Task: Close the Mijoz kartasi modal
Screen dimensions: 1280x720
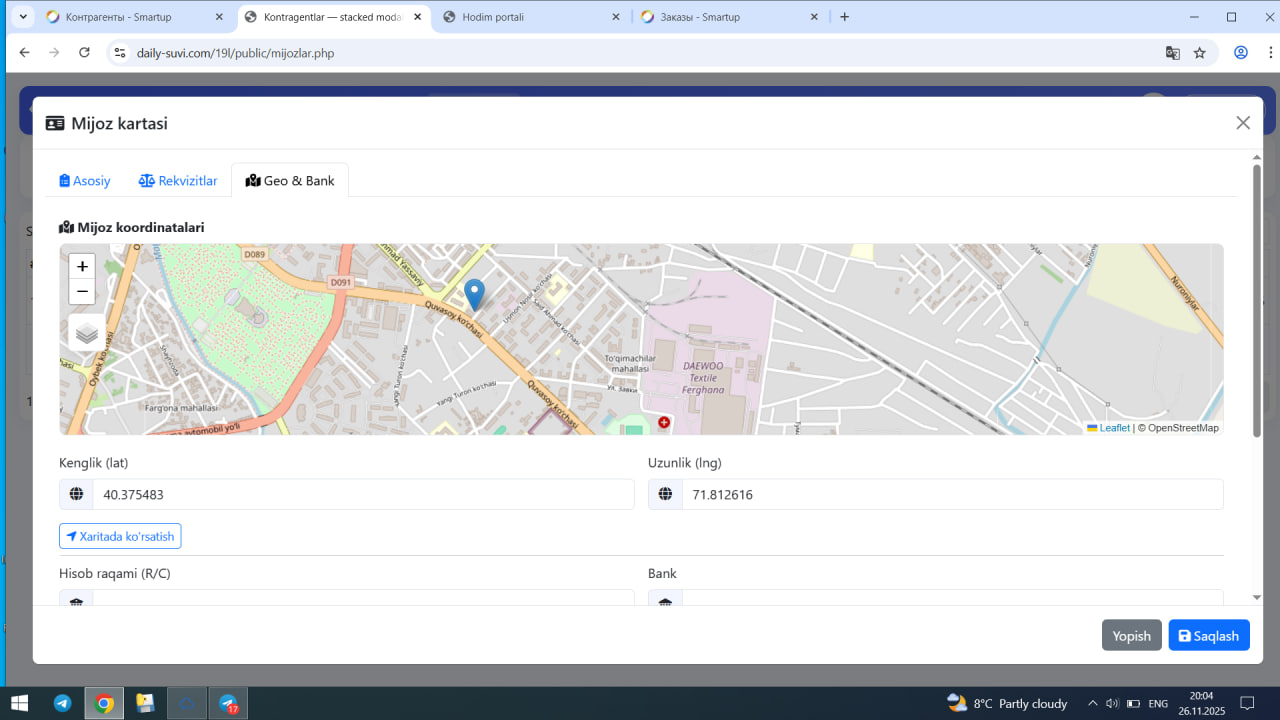Action: (1243, 123)
